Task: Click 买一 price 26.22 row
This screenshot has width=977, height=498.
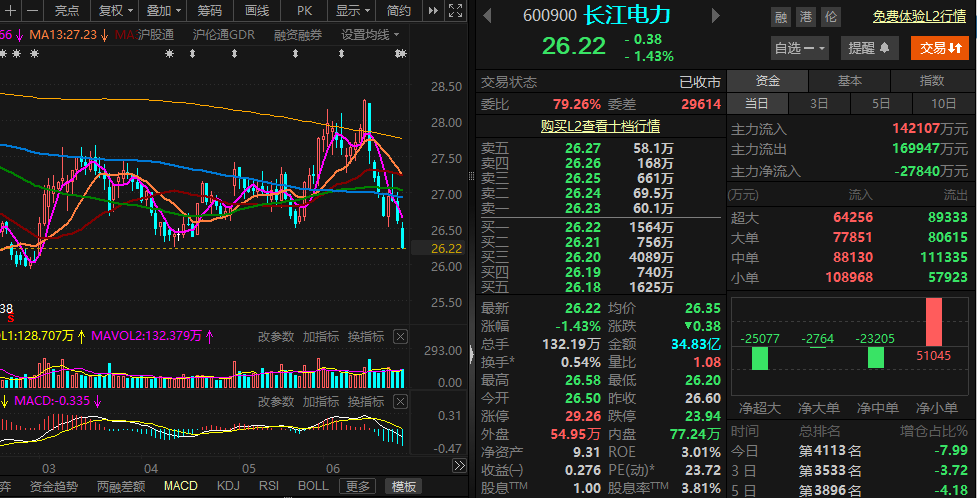Action: 599,227
